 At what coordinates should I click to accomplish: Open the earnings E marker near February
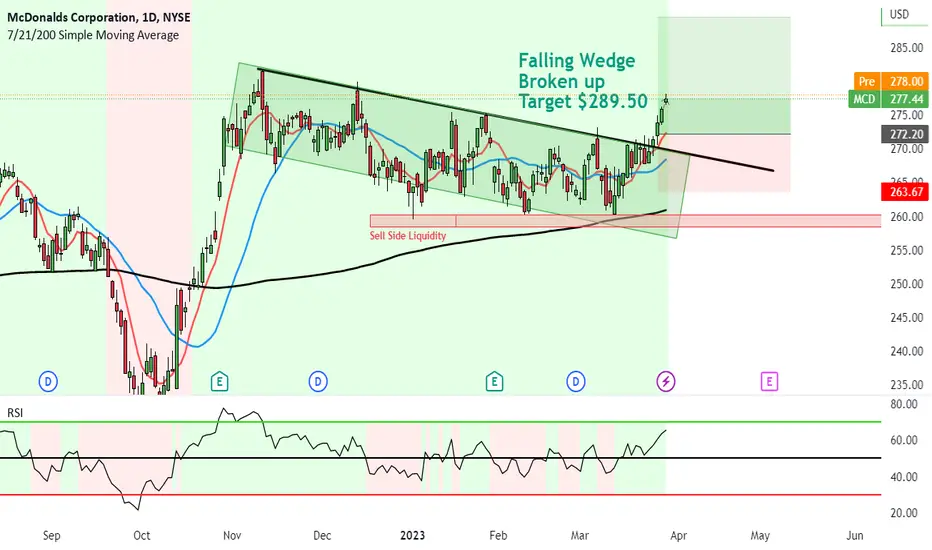494,381
